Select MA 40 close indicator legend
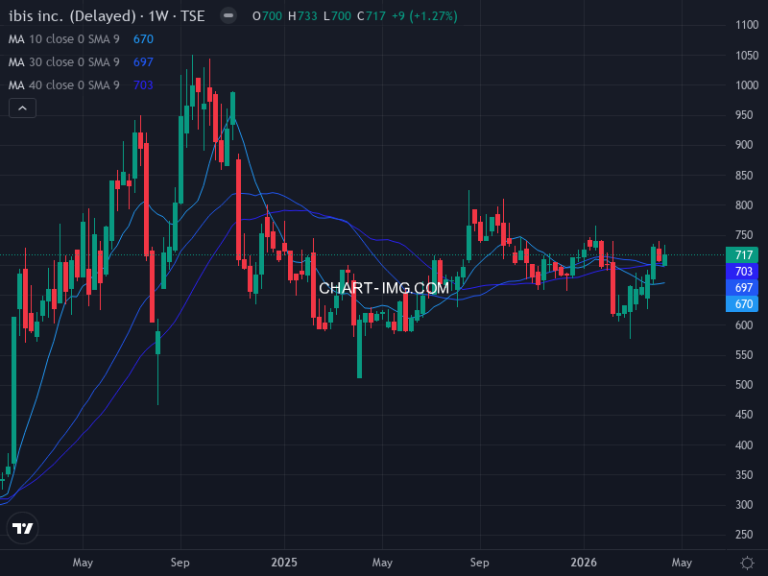The width and height of the screenshot is (768, 576). 64,85
